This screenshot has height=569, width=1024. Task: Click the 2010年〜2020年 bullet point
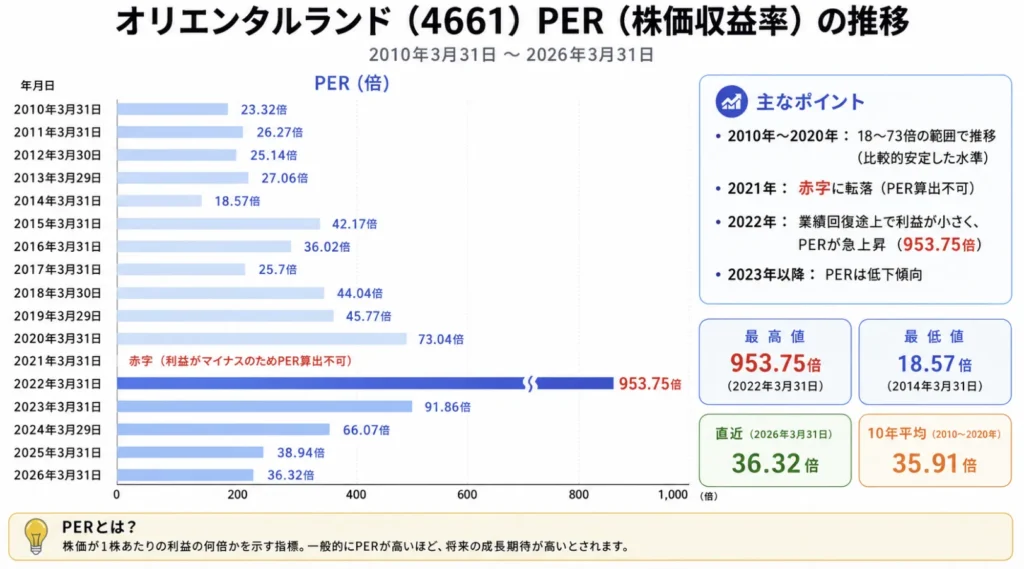click(x=855, y=146)
